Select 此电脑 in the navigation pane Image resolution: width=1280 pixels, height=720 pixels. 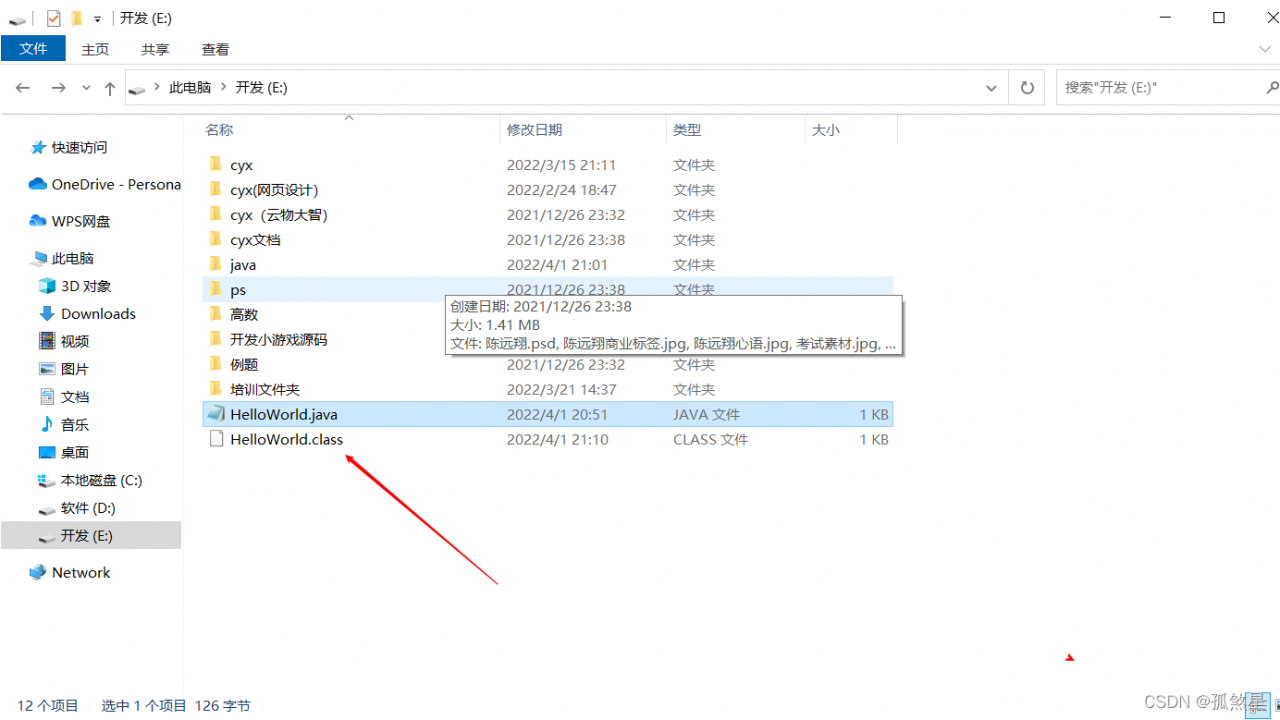73,258
